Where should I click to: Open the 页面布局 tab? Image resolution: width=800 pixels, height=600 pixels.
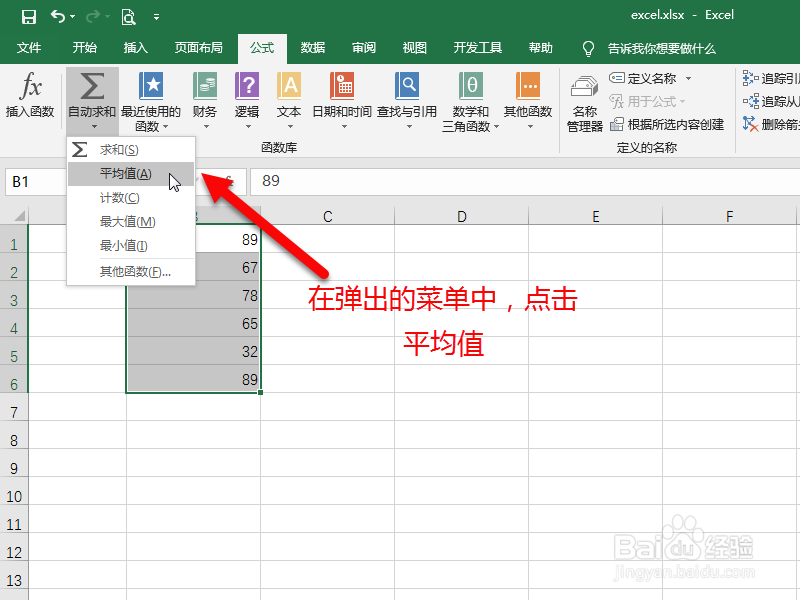198,48
